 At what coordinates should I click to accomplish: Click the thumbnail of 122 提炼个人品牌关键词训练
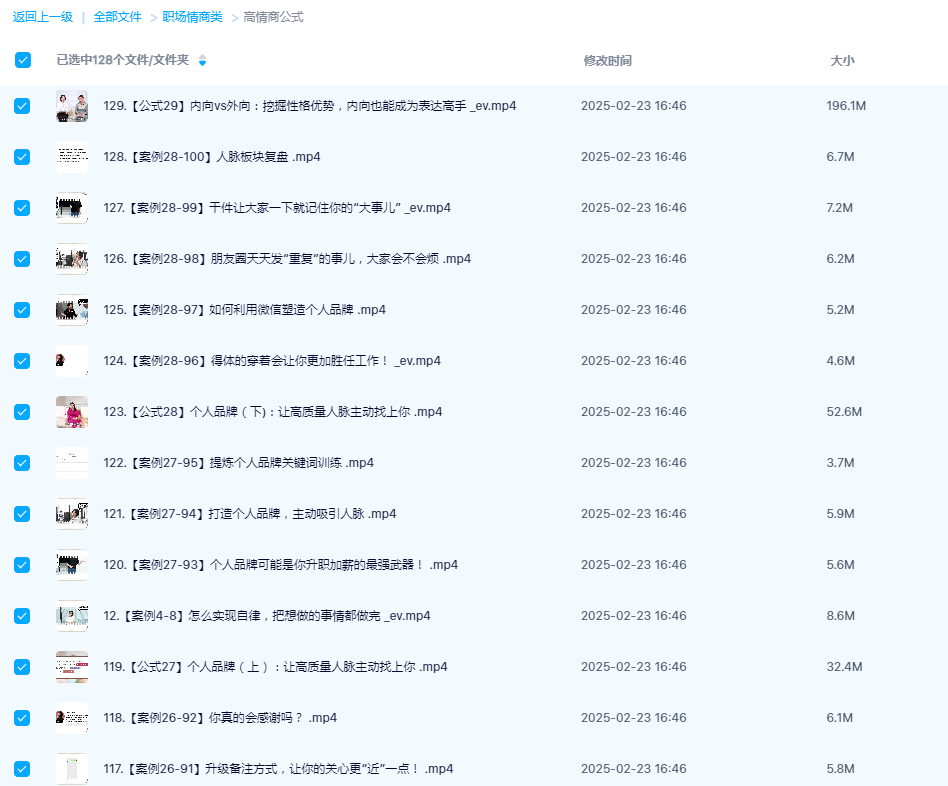point(71,462)
